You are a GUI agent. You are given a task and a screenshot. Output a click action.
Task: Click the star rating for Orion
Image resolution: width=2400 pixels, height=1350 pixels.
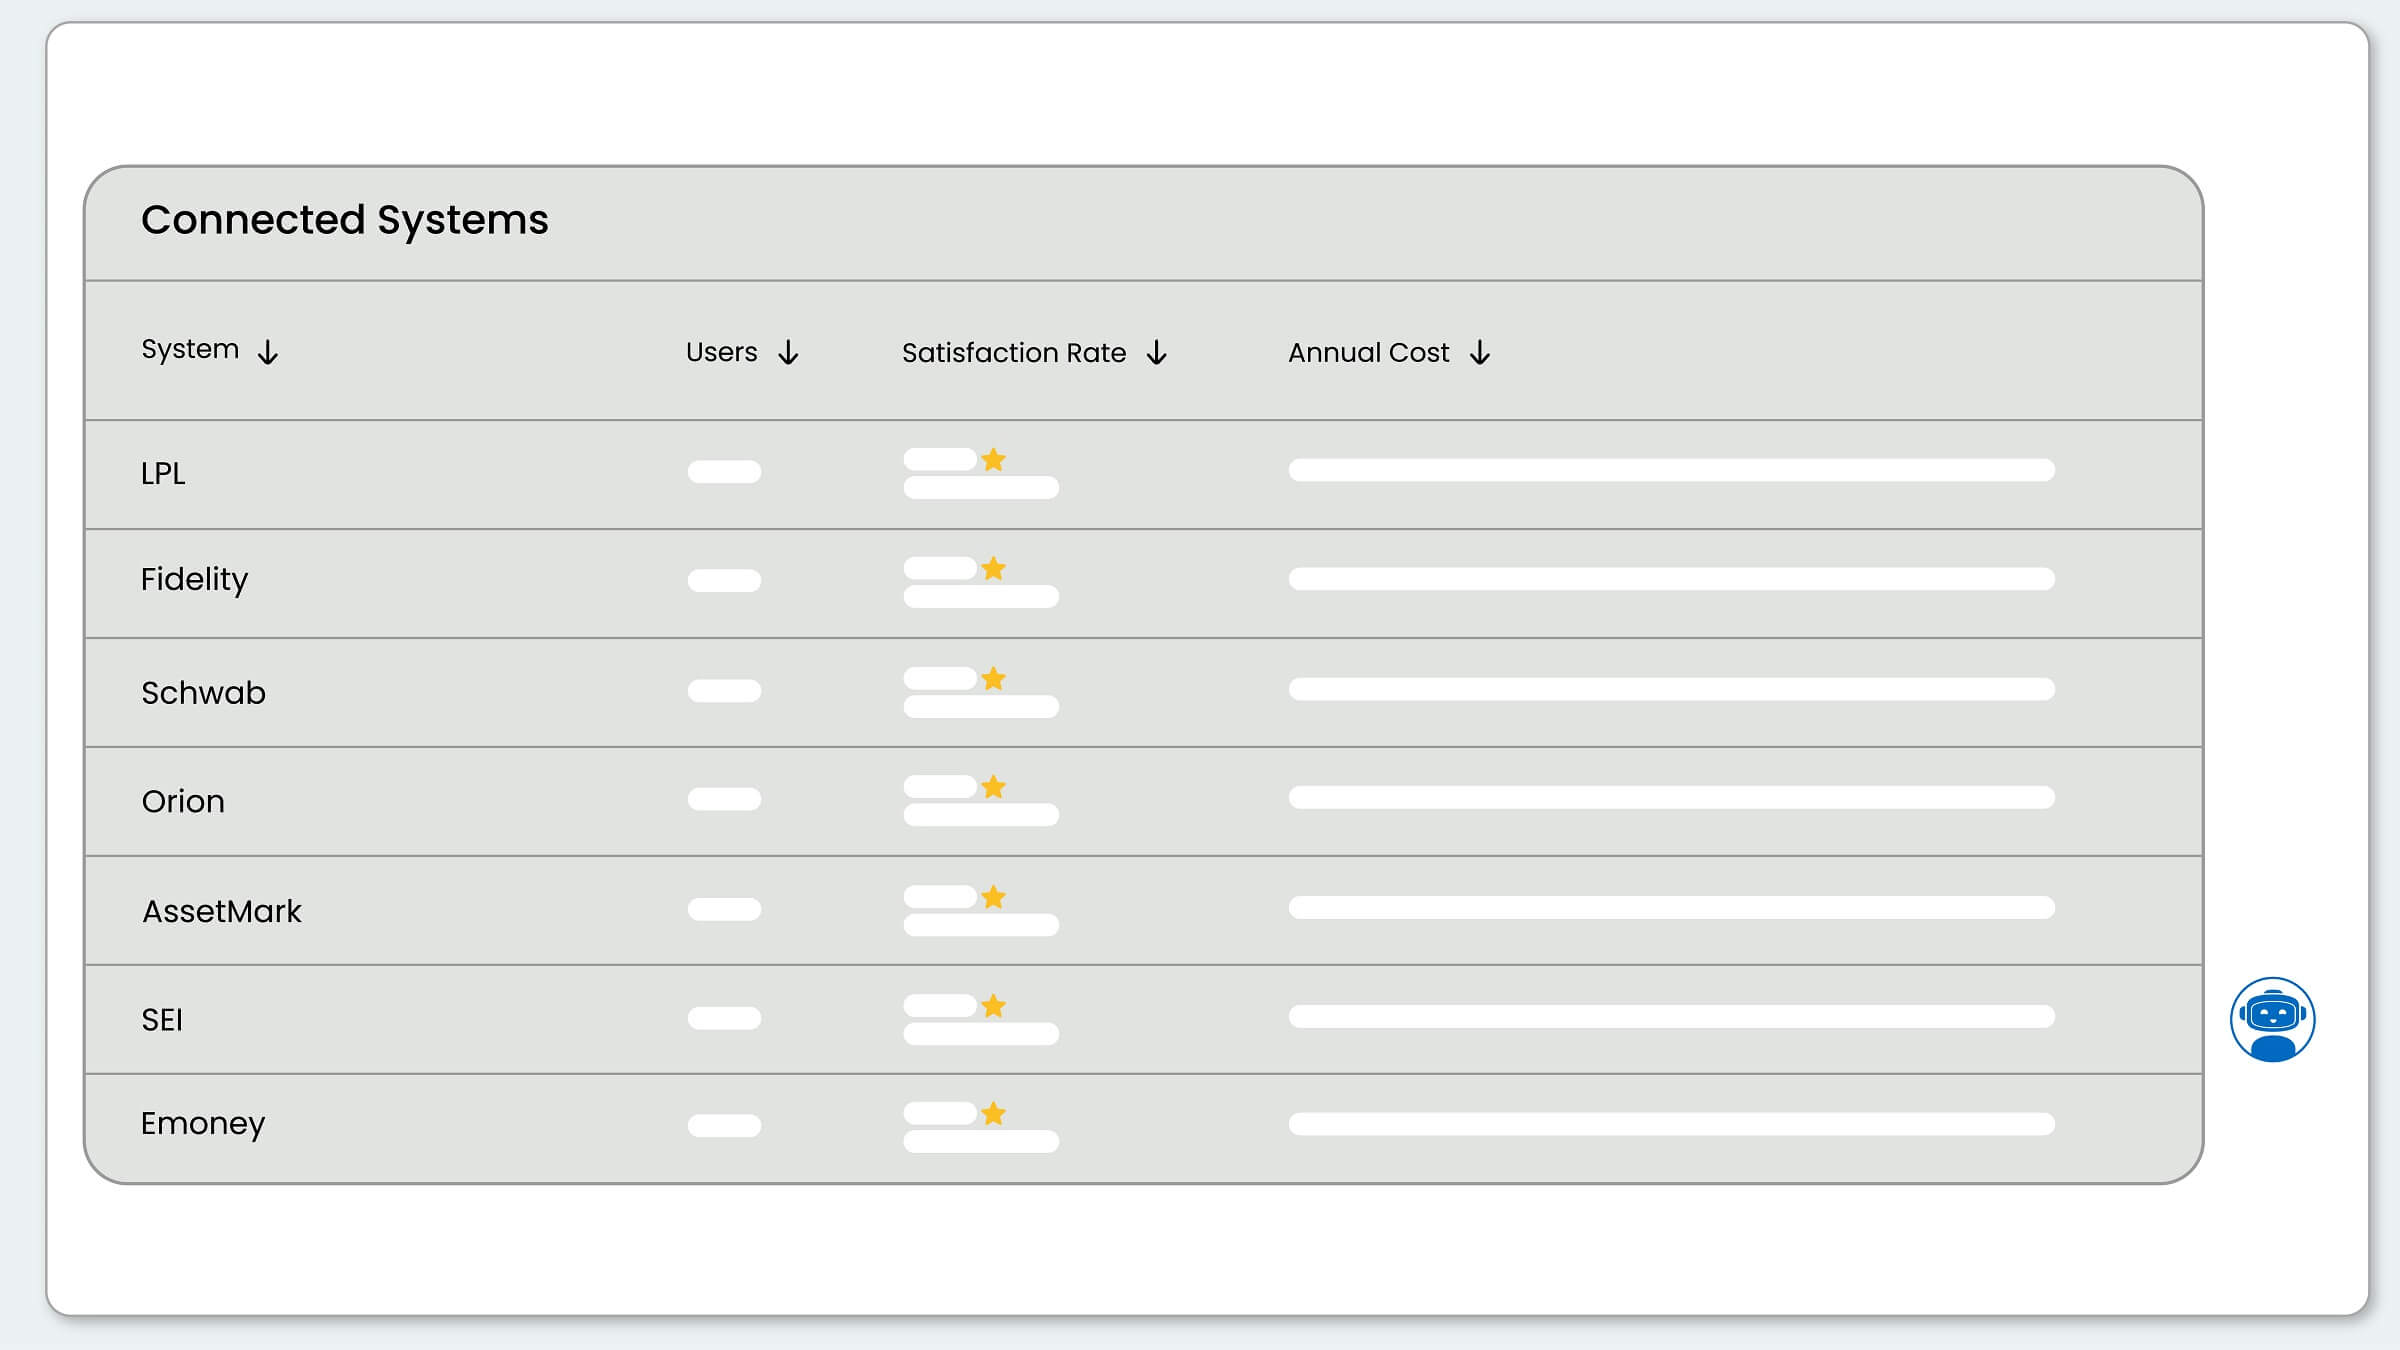click(x=993, y=787)
